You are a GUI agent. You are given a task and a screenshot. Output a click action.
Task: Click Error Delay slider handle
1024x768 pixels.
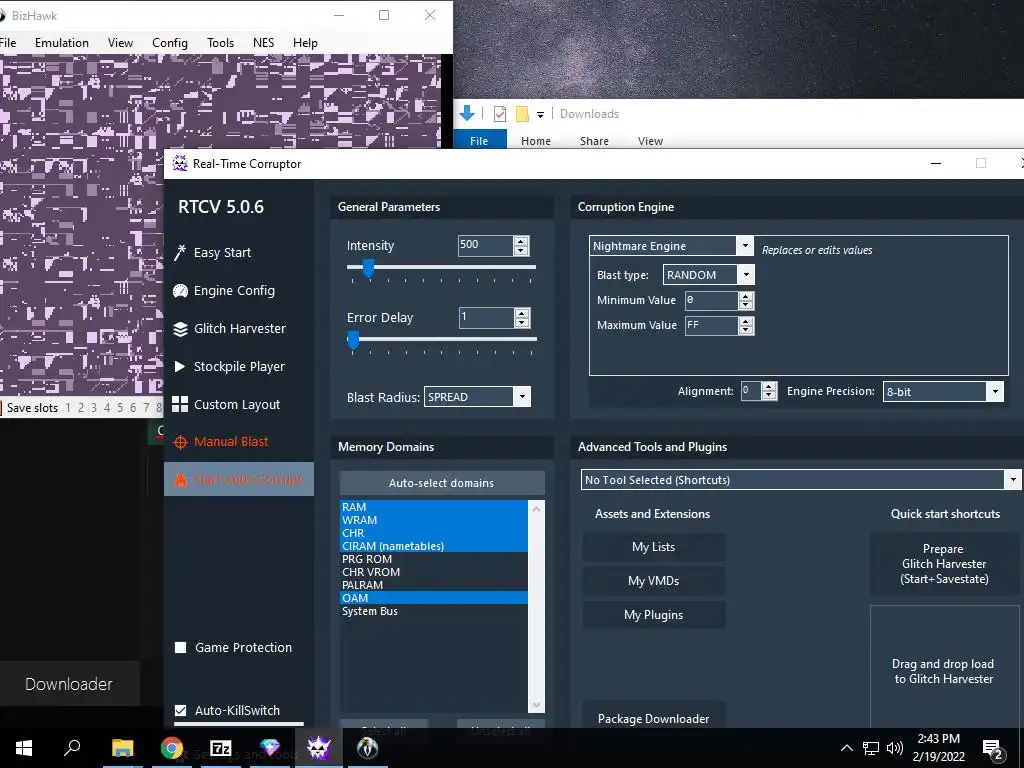tap(353, 339)
